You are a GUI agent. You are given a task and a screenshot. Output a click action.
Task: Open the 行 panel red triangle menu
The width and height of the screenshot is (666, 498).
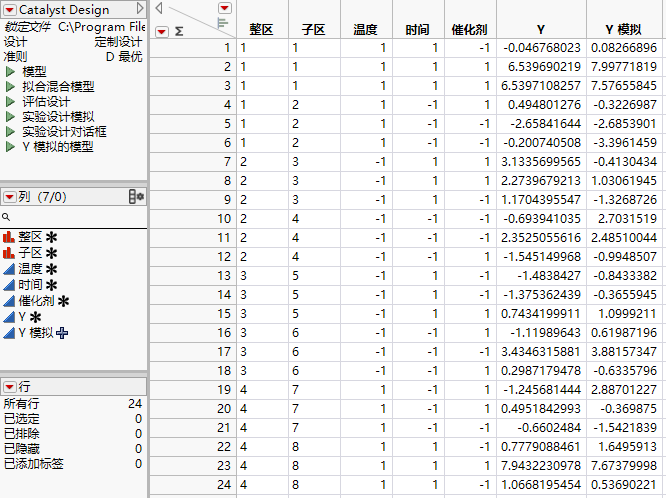click(x=9, y=387)
